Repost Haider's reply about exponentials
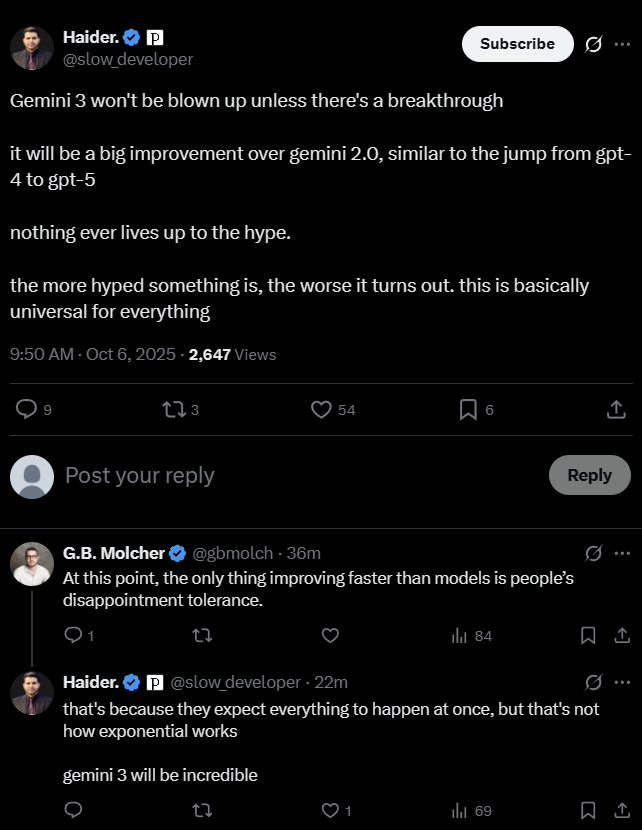Screen dimensions: 642x830 [201, 810]
